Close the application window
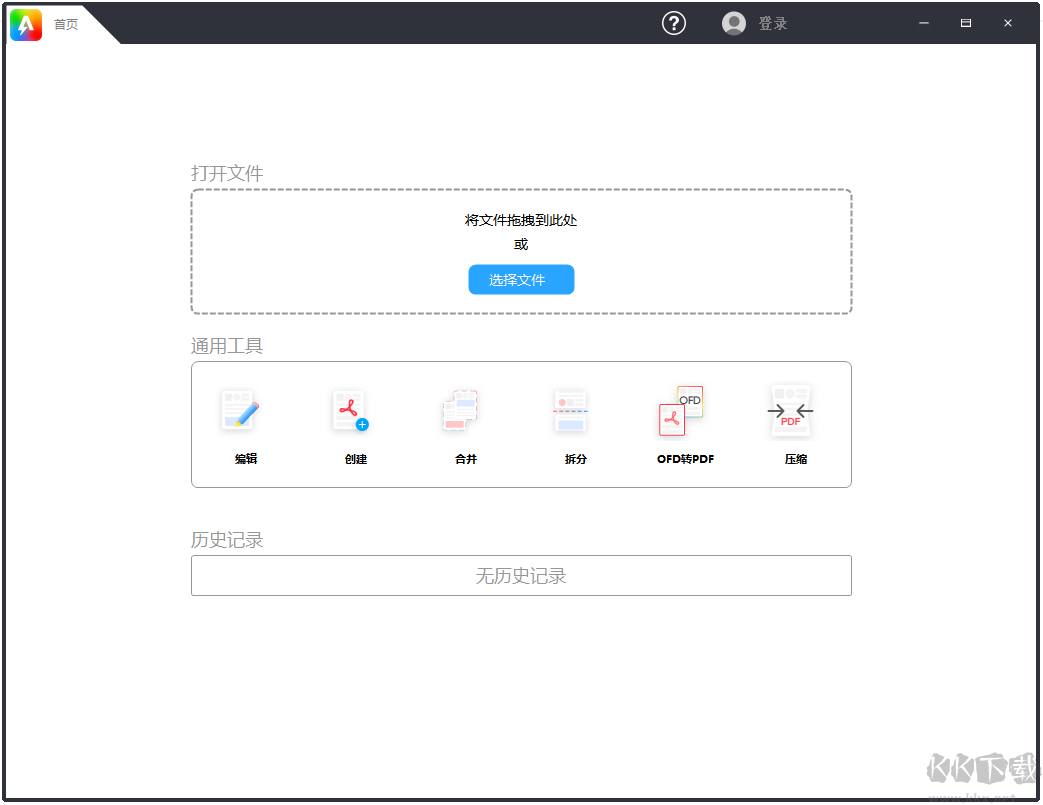Viewport: 1043px width, 805px height. click(1008, 23)
